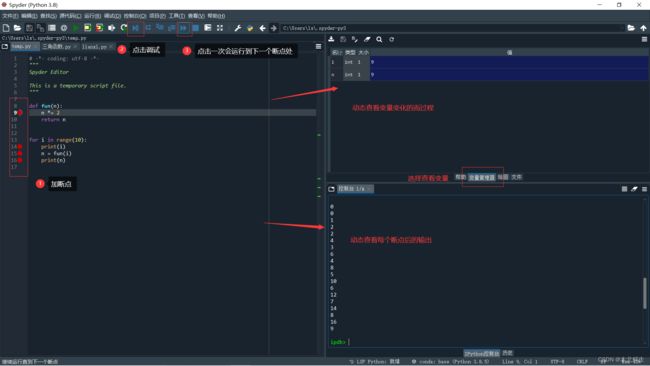Refresh variables with the circular arrow icon

coord(391,39)
